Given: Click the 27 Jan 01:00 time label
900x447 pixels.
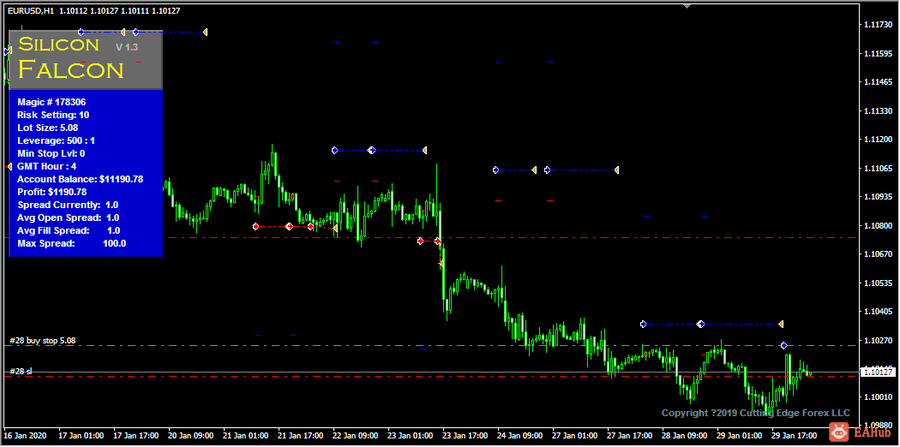Looking at the screenshot, I should click(x=574, y=436).
